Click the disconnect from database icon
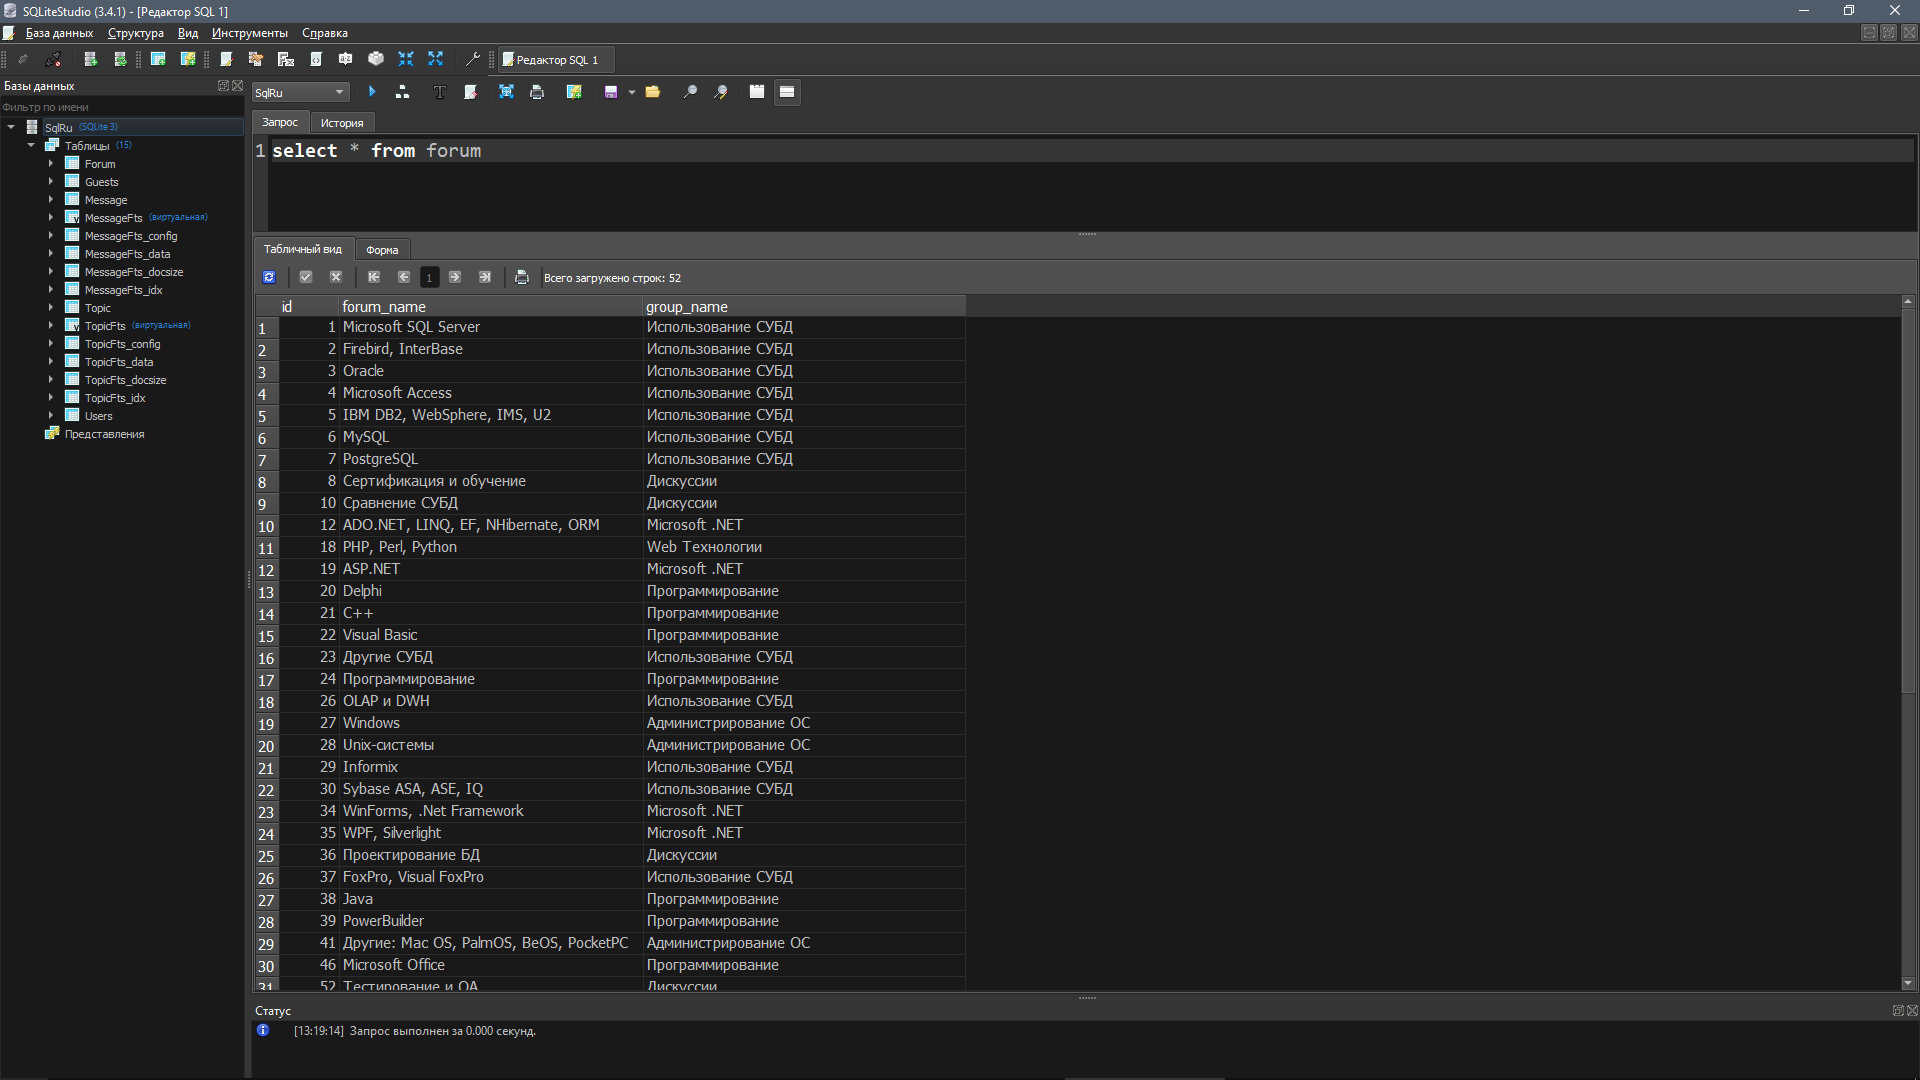Image resolution: width=1920 pixels, height=1080 pixels. 53,60
